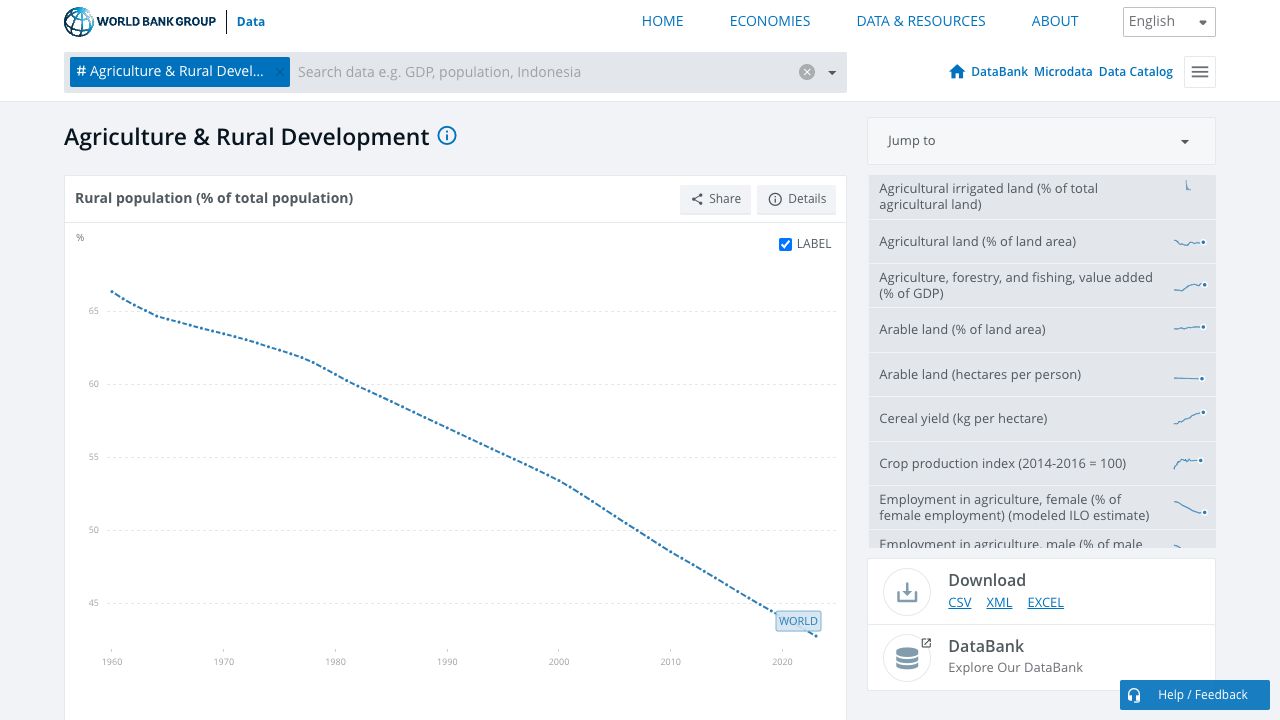1280x720 pixels.
Task: Expand the search bar dropdown arrow
Action: [832, 72]
